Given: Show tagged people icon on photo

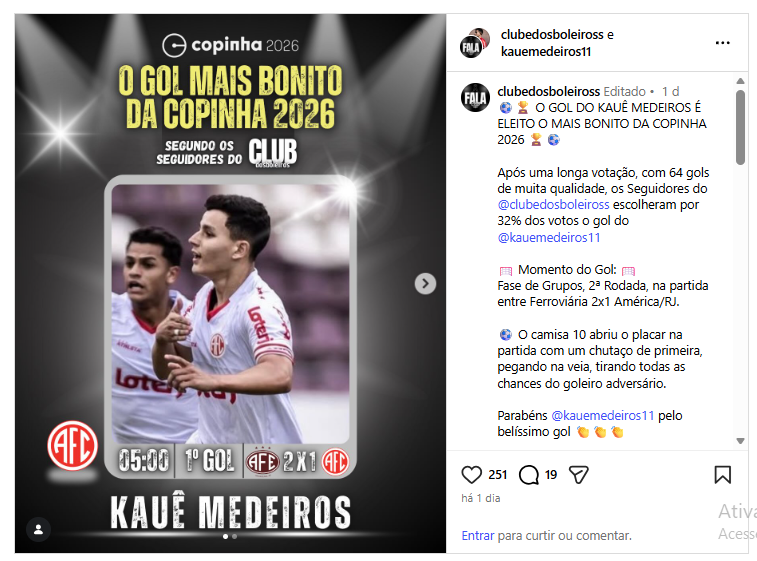Looking at the screenshot, I should 38,530.
